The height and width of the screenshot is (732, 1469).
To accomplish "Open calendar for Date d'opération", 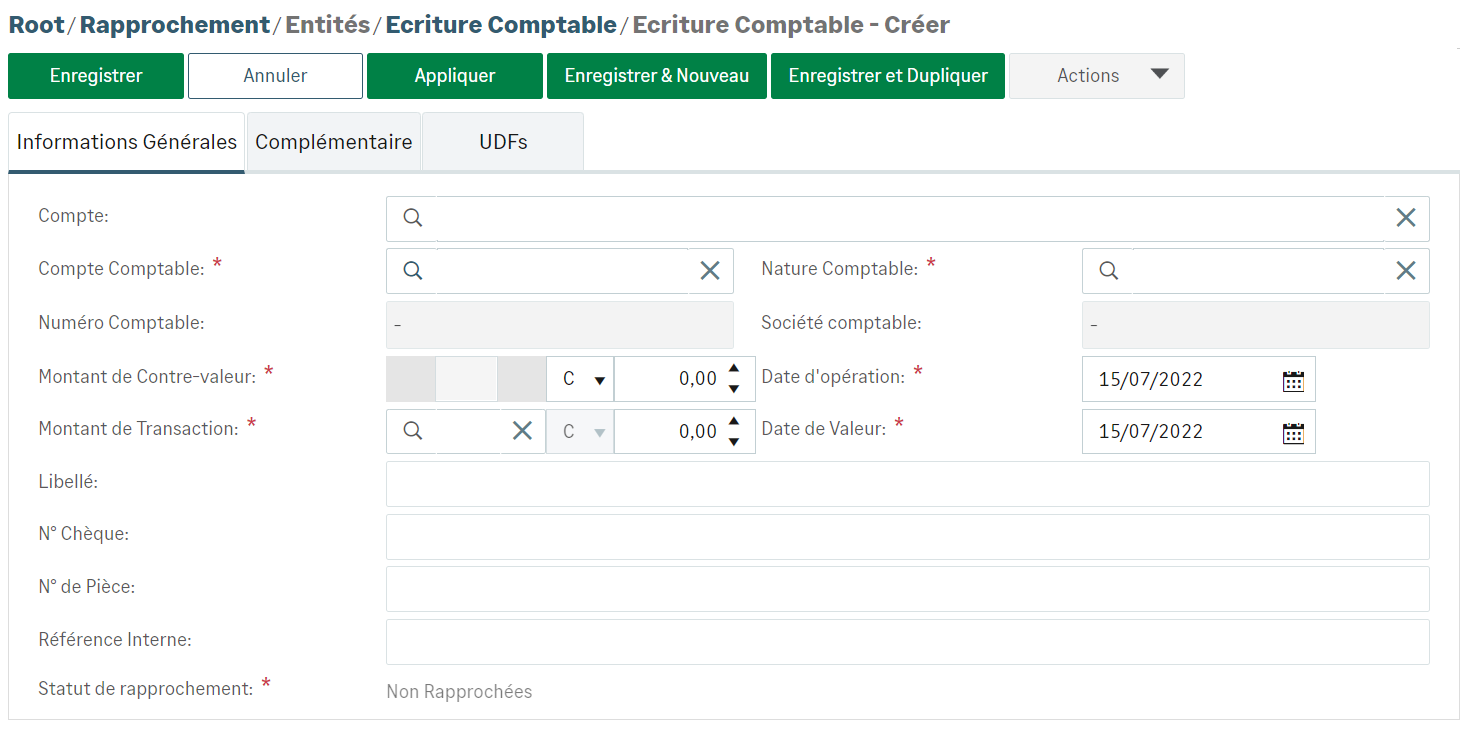I will [x=1293, y=380].
